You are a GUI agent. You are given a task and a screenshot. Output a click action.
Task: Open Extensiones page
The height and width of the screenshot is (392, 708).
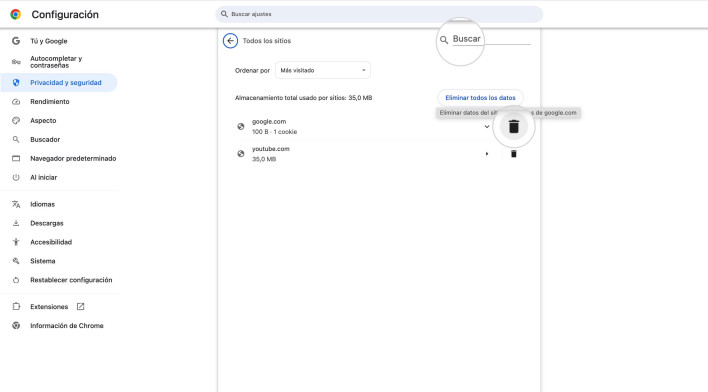(49, 307)
